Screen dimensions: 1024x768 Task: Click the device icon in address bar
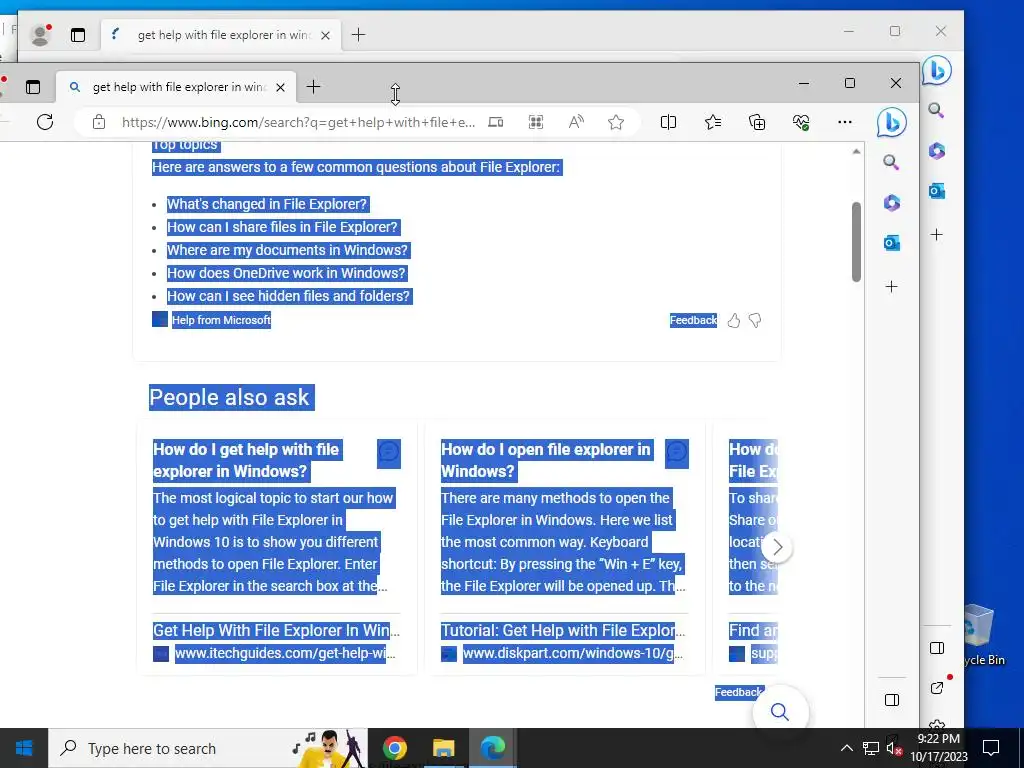(496, 122)
